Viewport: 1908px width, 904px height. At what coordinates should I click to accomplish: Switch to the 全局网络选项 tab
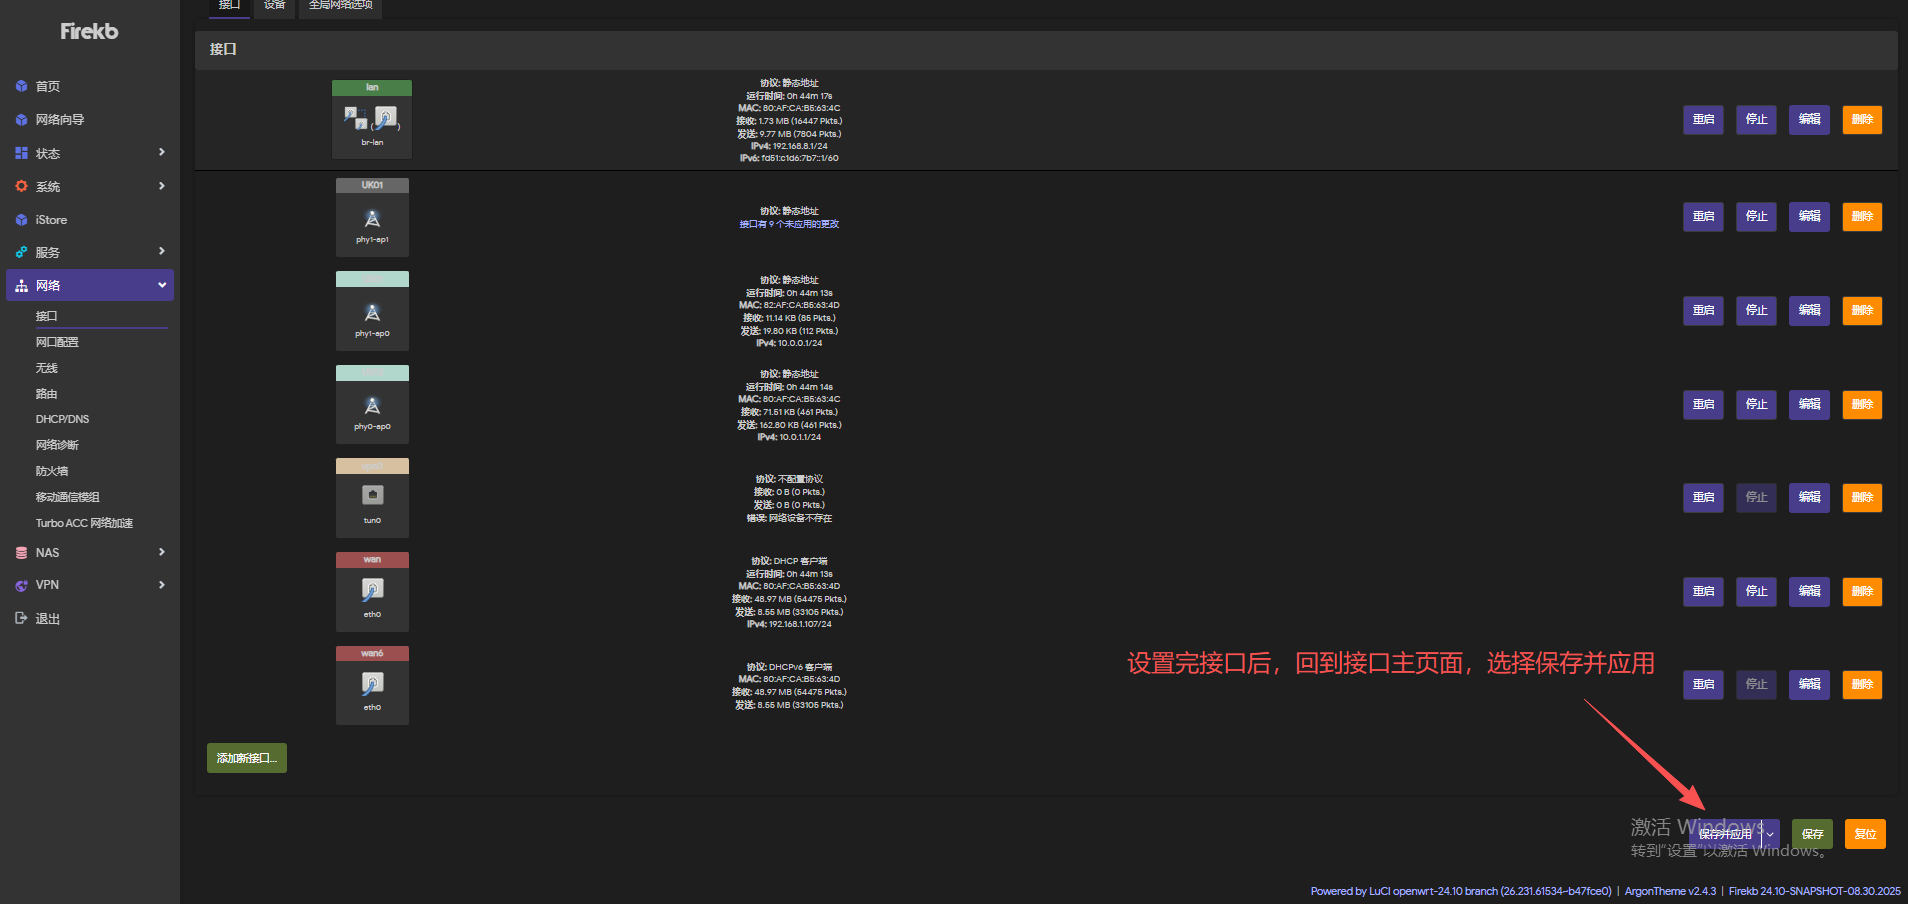pyautogui.click(x=340, y=6)
